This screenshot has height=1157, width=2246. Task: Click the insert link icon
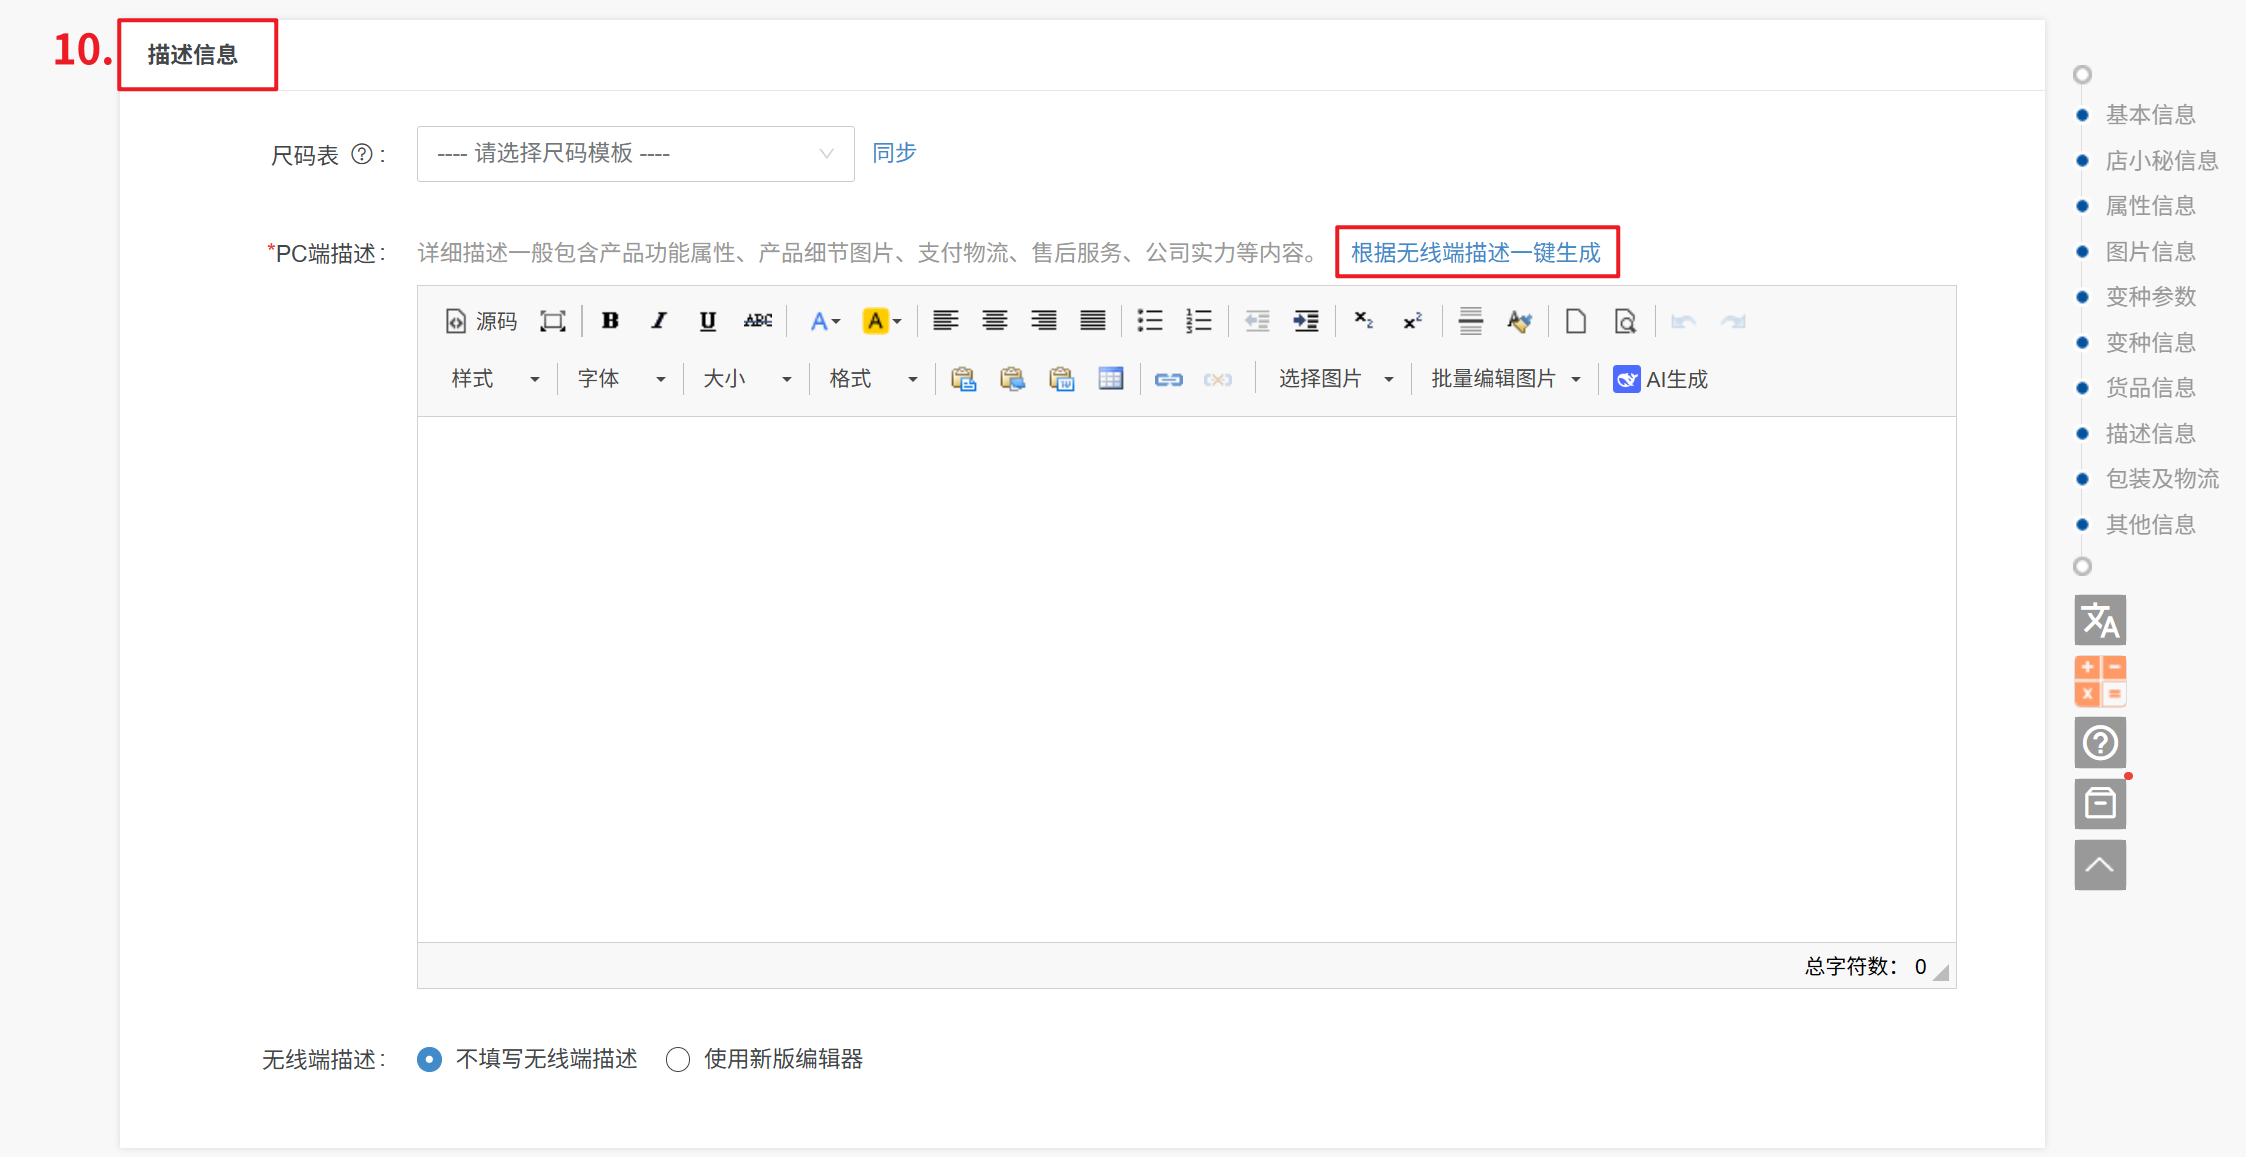point(1168,379)
